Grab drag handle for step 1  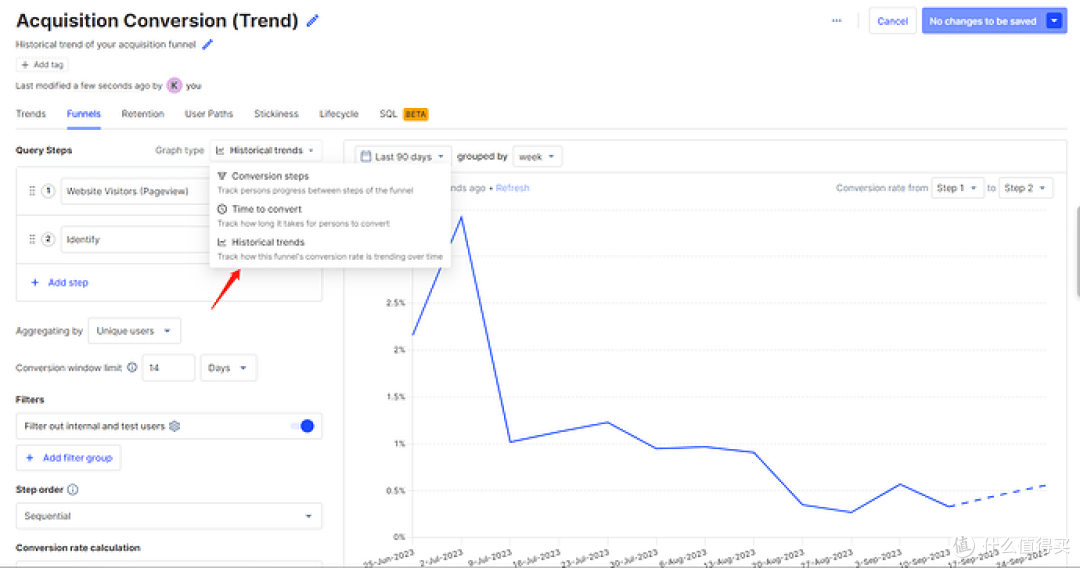point(32,191)
